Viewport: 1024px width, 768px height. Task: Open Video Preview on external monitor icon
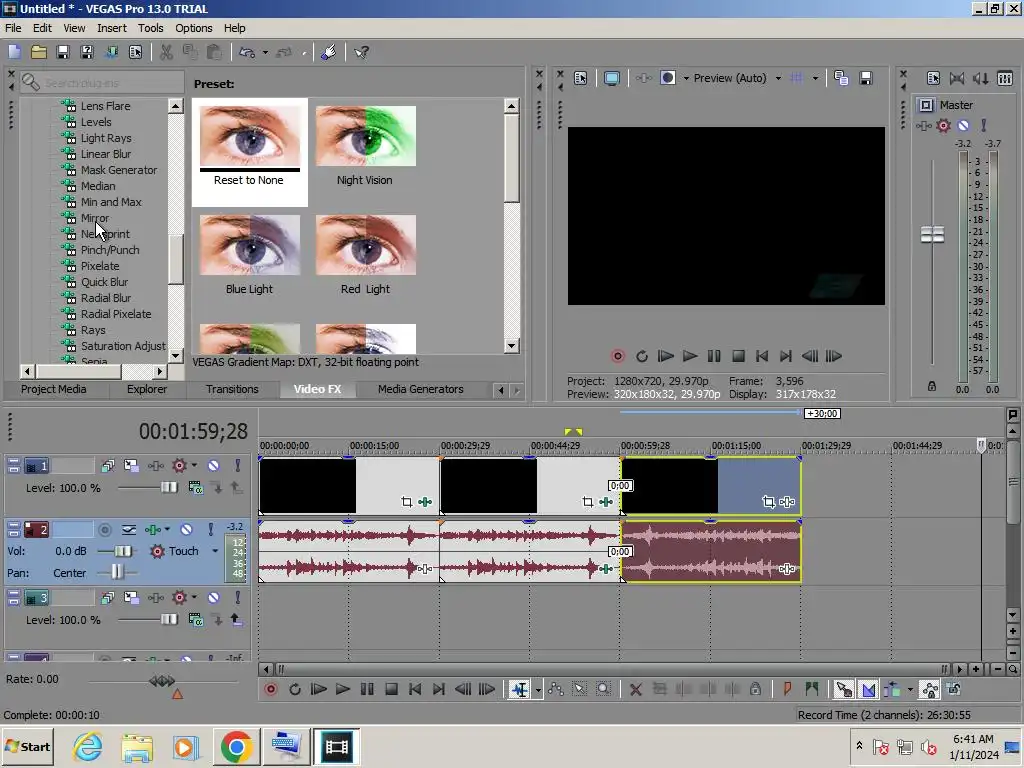[611, 78]
